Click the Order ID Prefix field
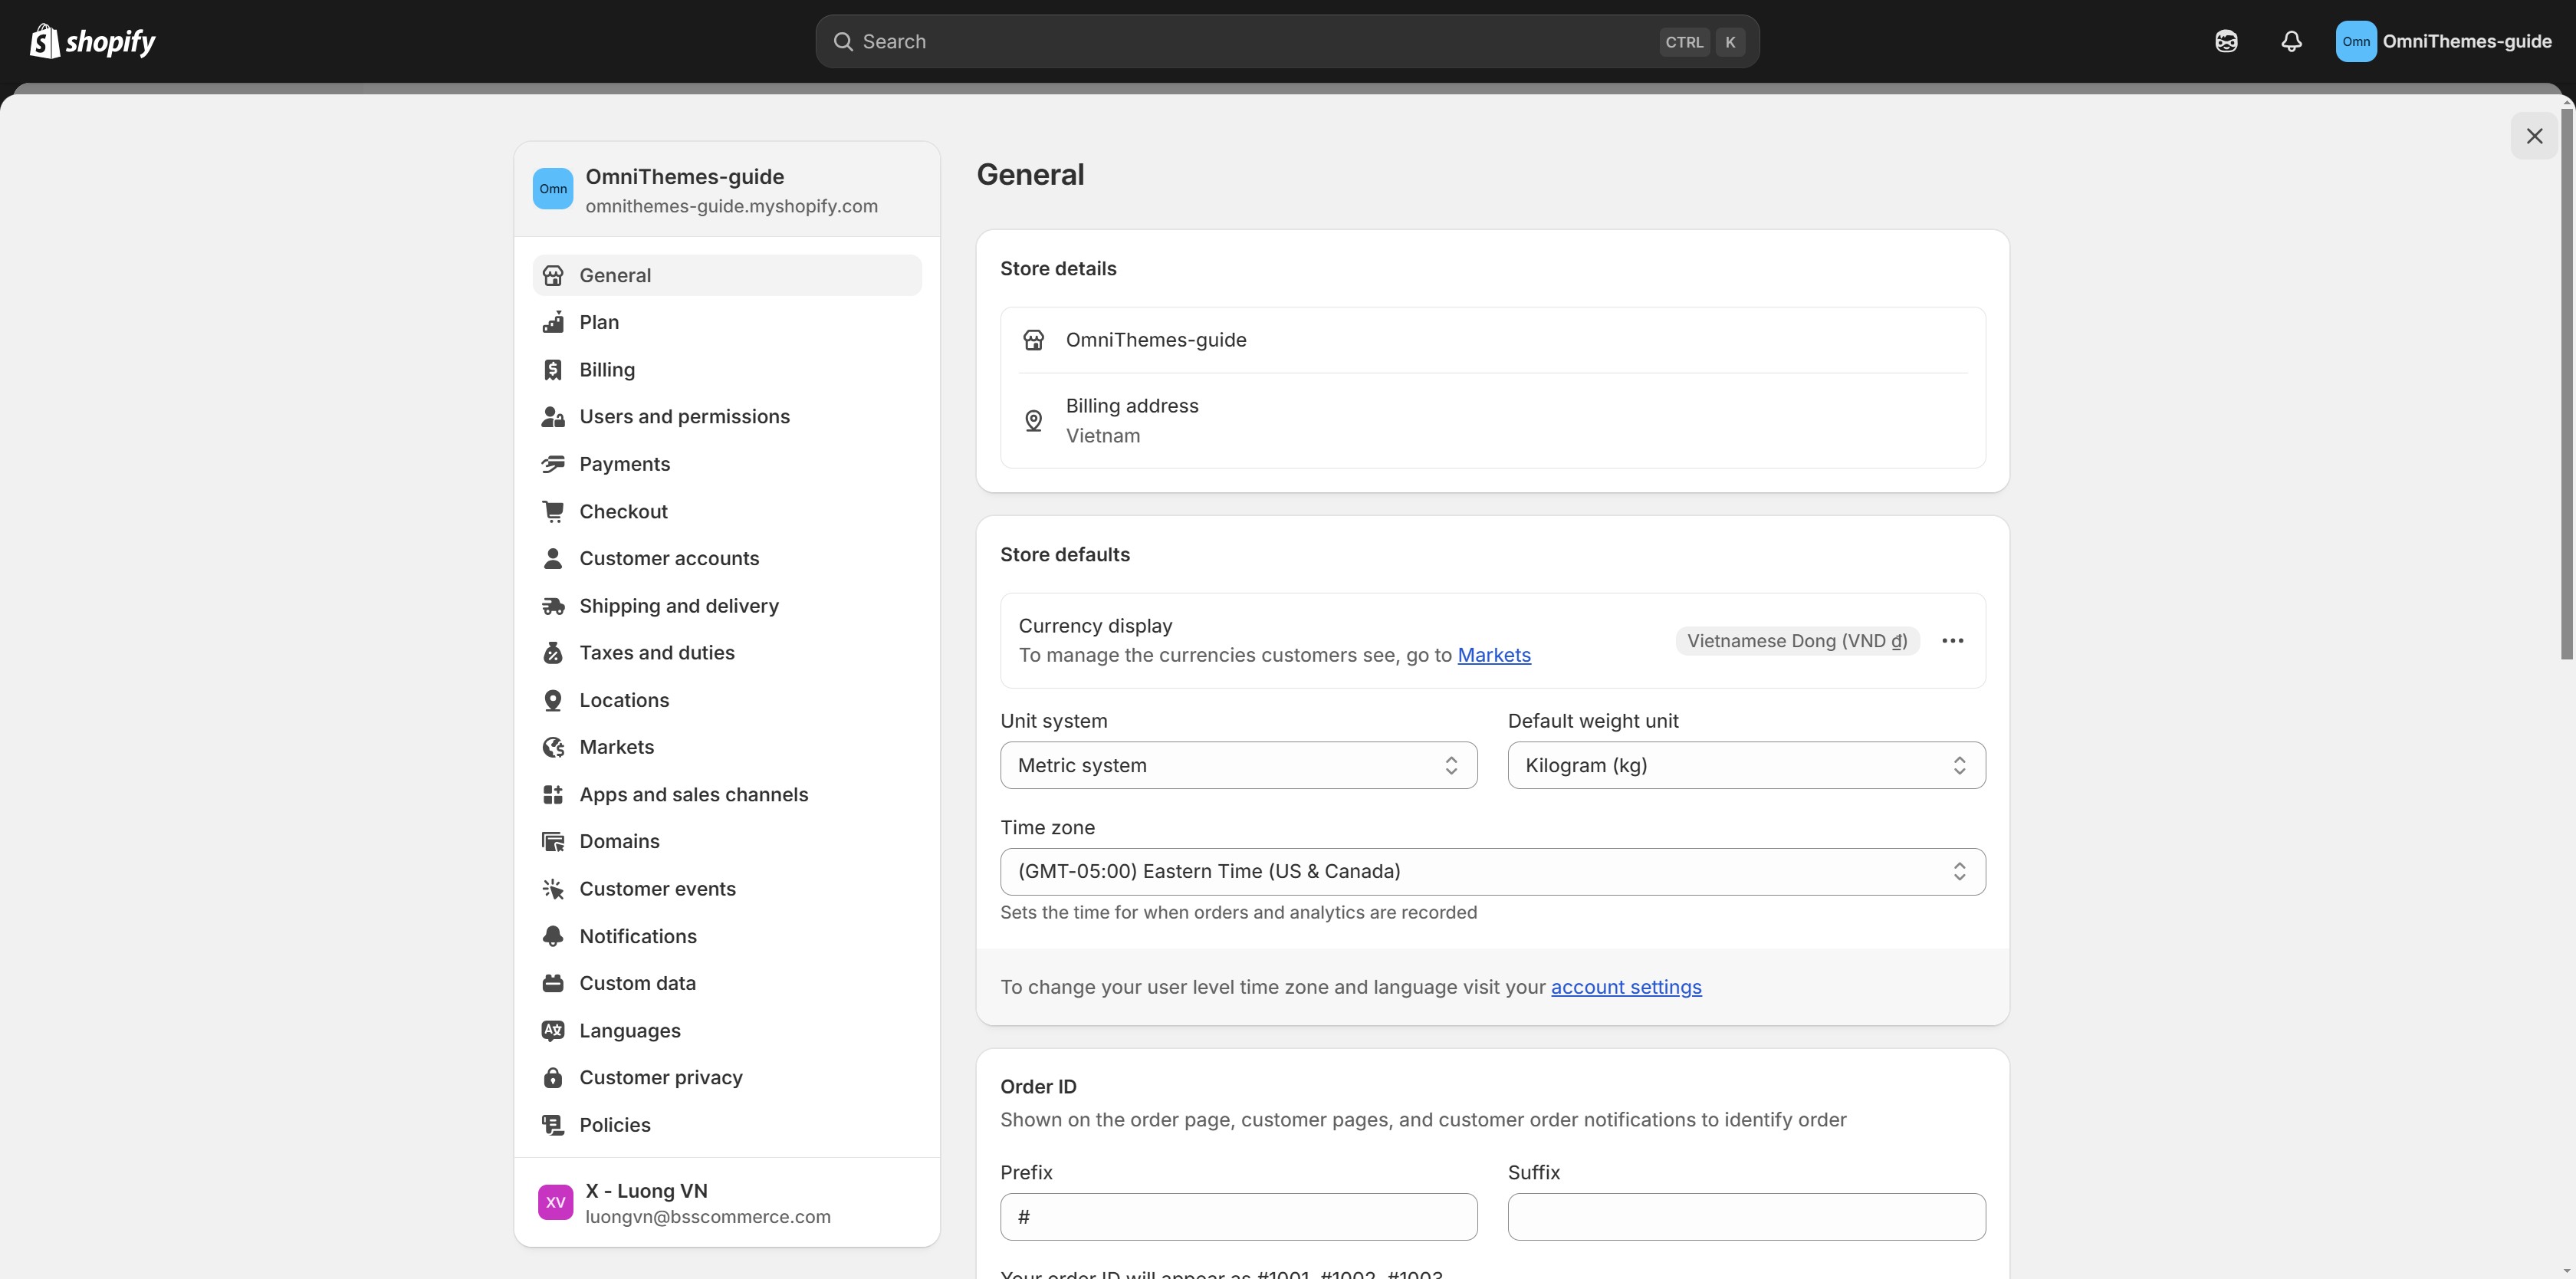2576x1279 pixels. tap(1238, 1217)
